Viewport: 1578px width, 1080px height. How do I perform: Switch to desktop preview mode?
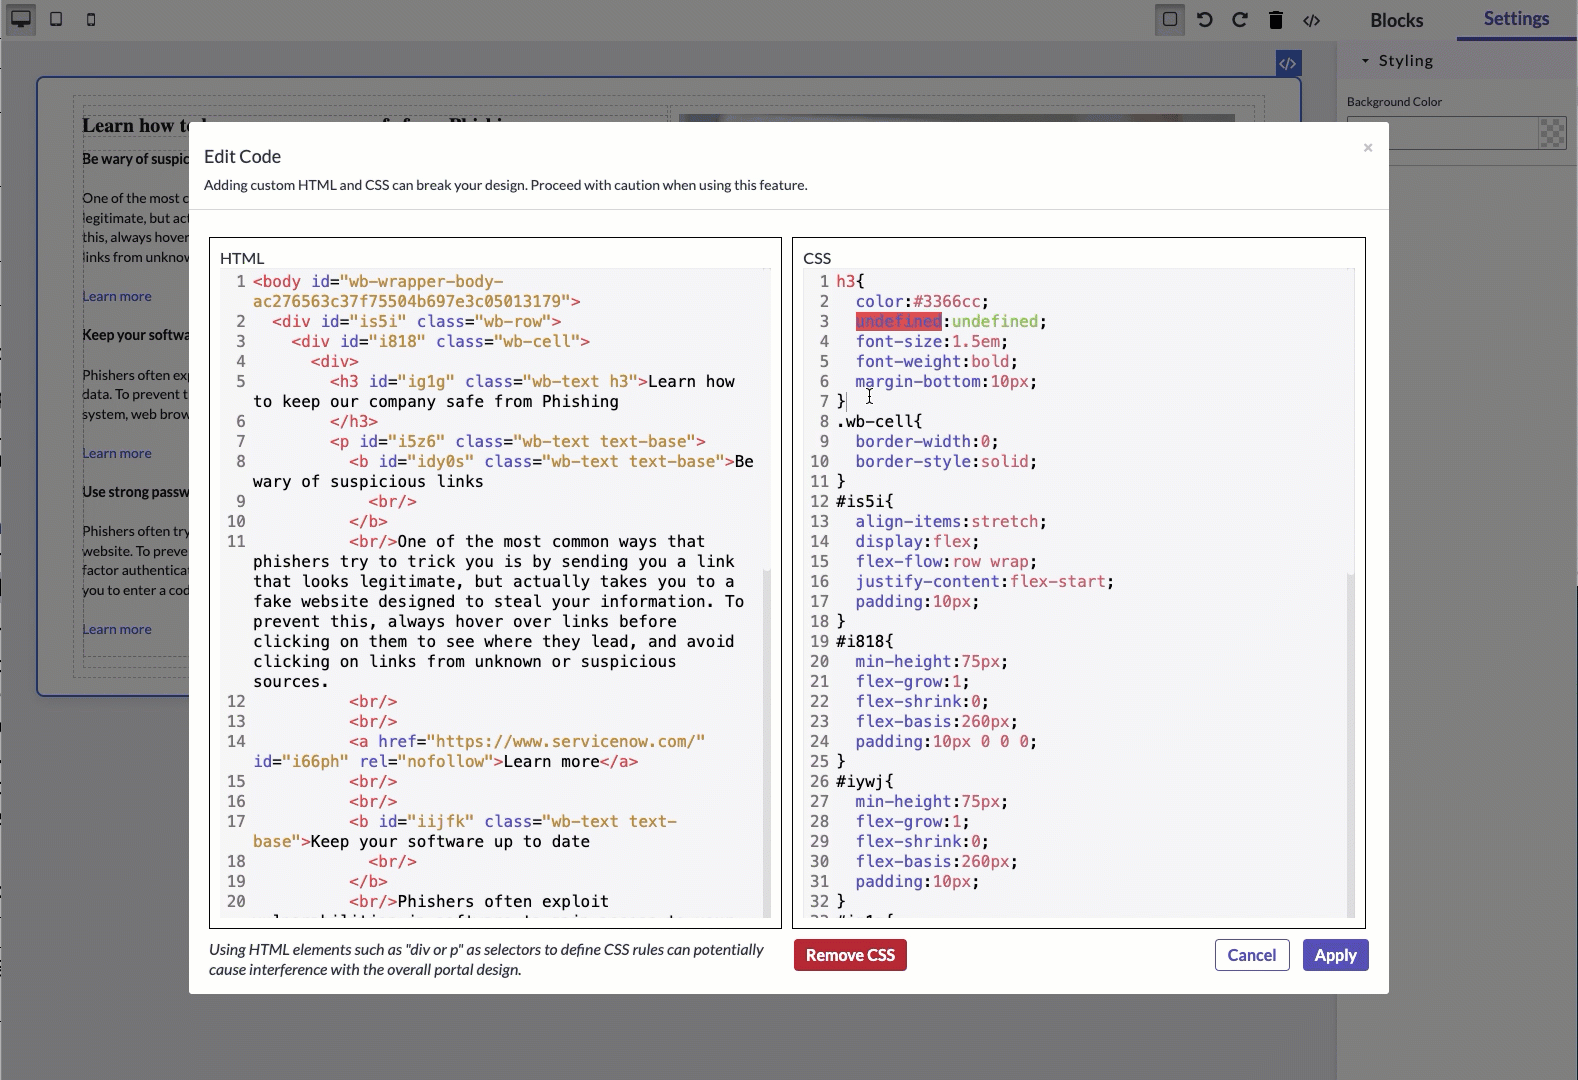coord(21,19)
